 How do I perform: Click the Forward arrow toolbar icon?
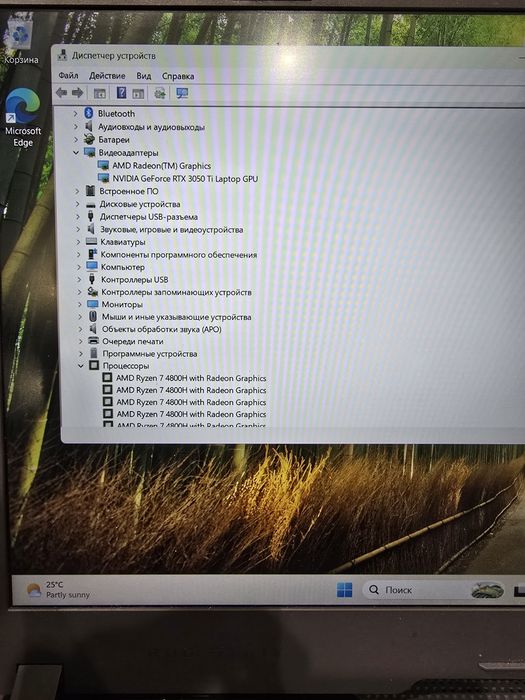[78, 92]
